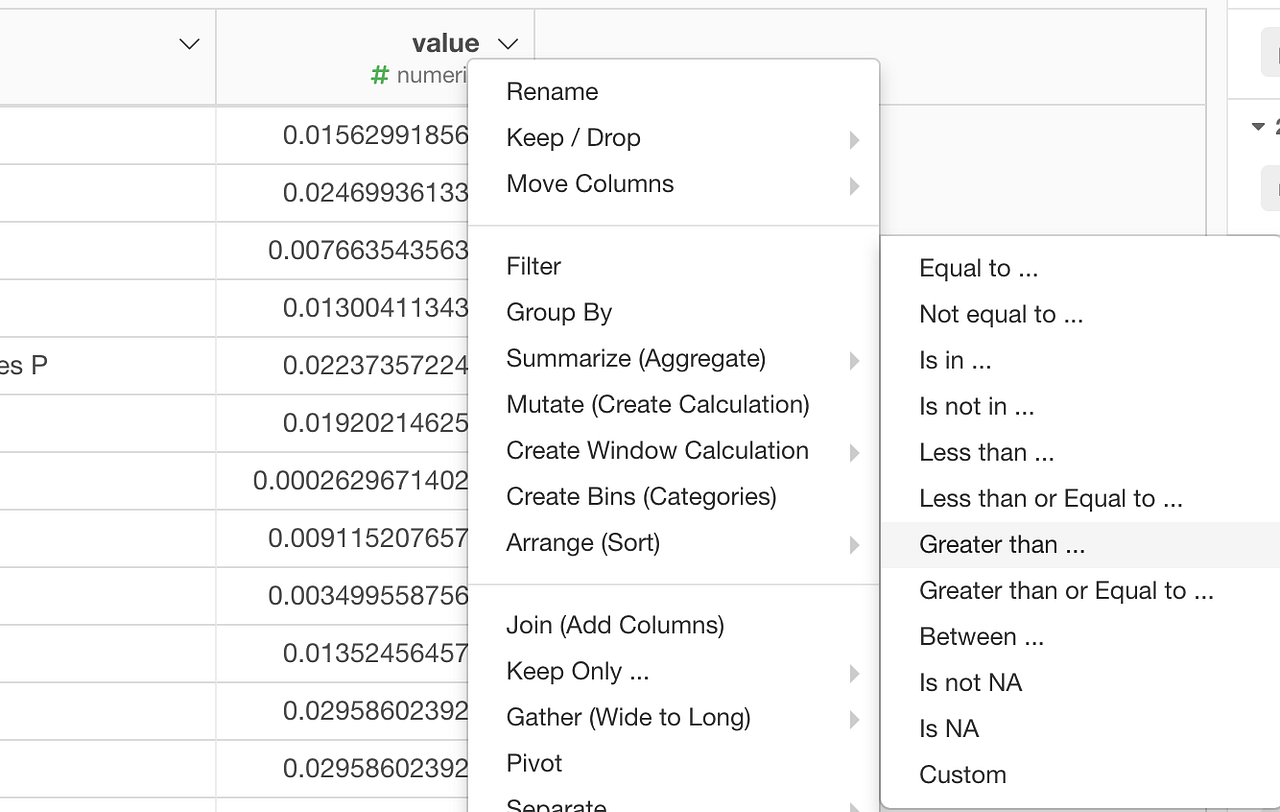The image size is (1280, 812).
Task: Collapse step 2 in the right panel
Action: pos(1257,127)
